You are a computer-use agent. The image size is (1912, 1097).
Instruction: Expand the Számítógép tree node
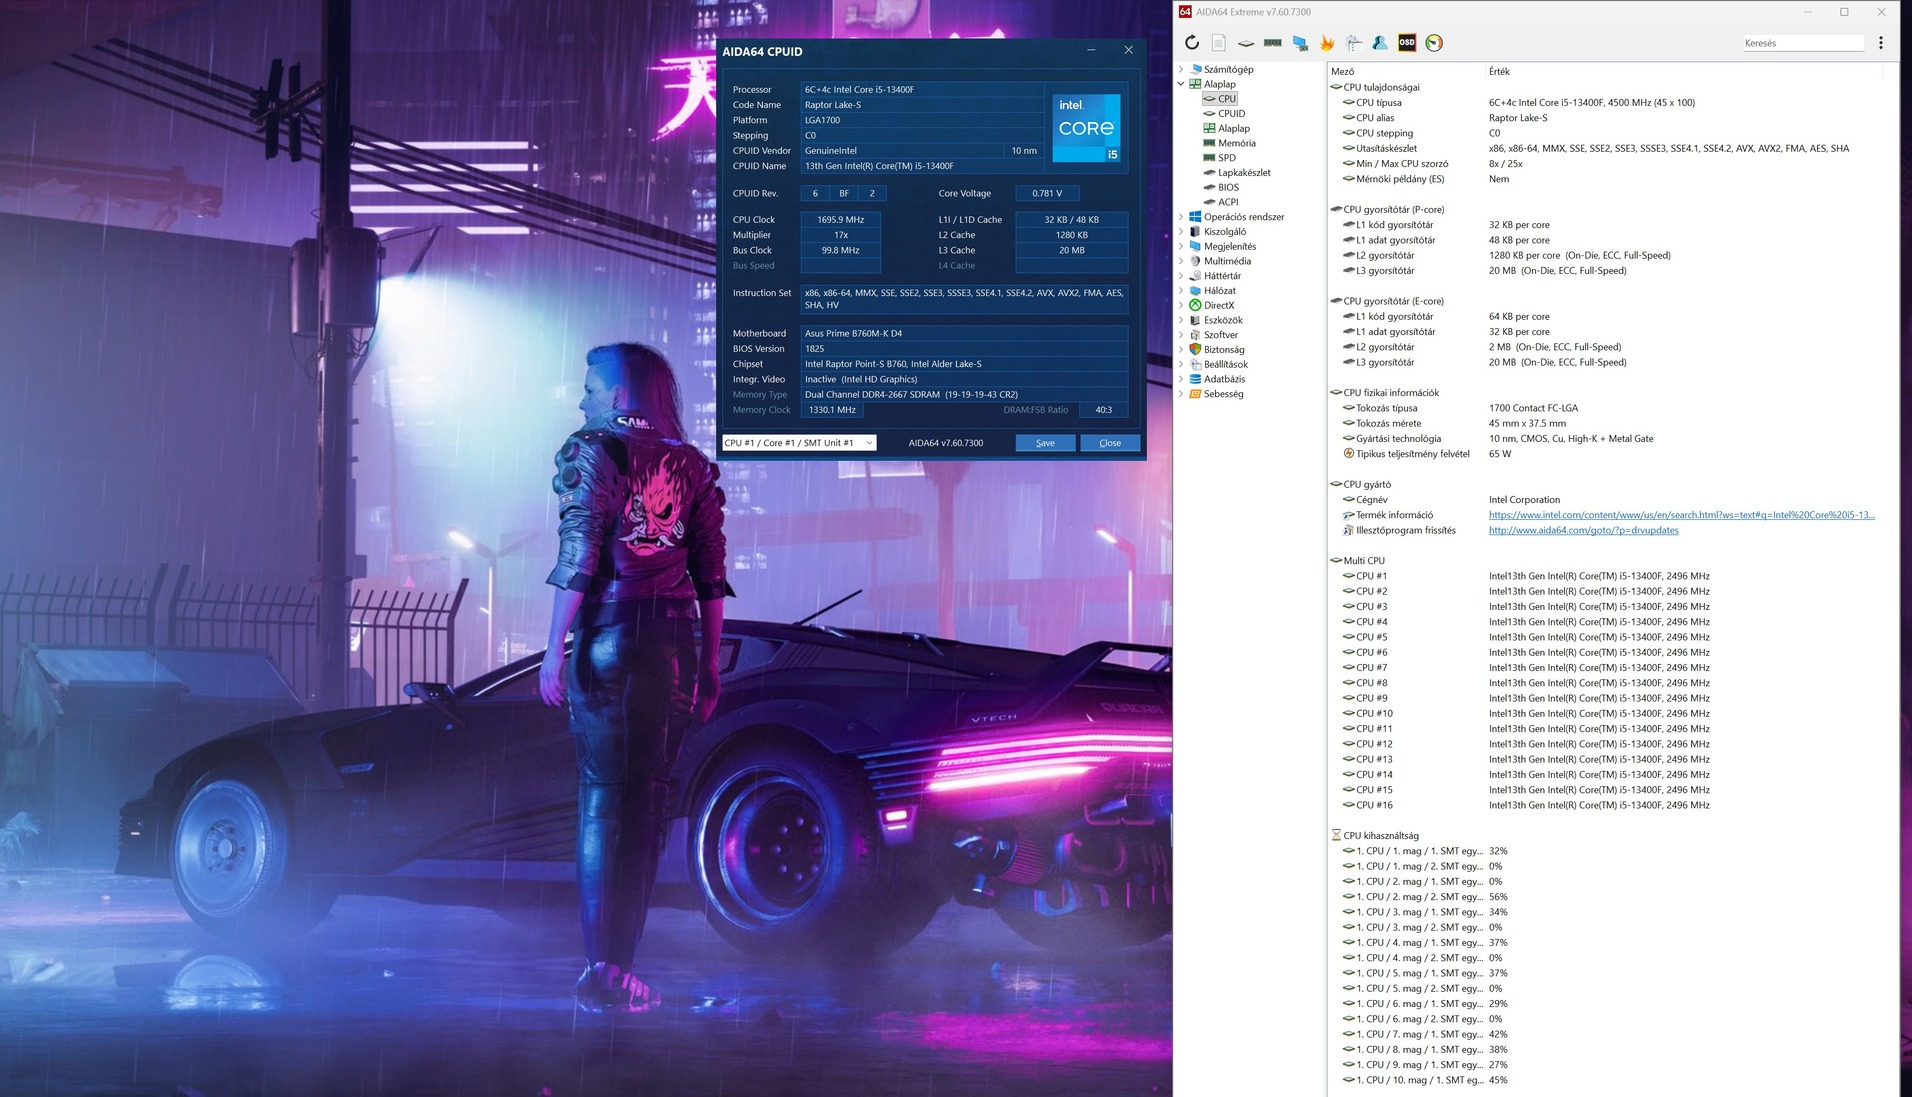[1181, 69]
